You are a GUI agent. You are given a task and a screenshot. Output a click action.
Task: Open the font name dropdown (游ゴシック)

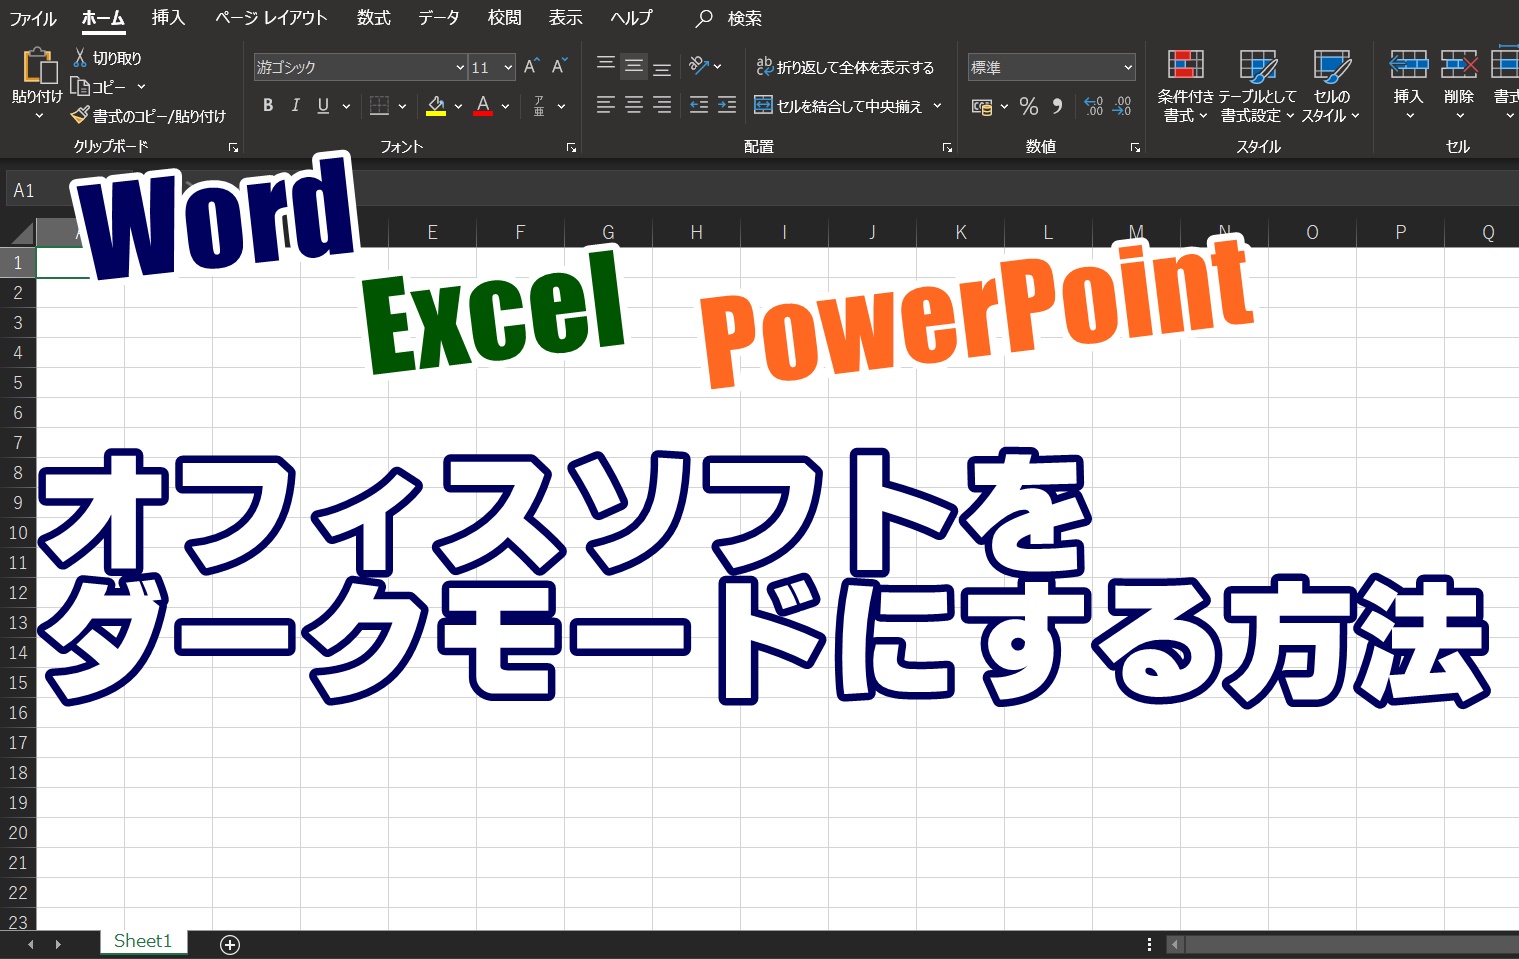point(460,67)
